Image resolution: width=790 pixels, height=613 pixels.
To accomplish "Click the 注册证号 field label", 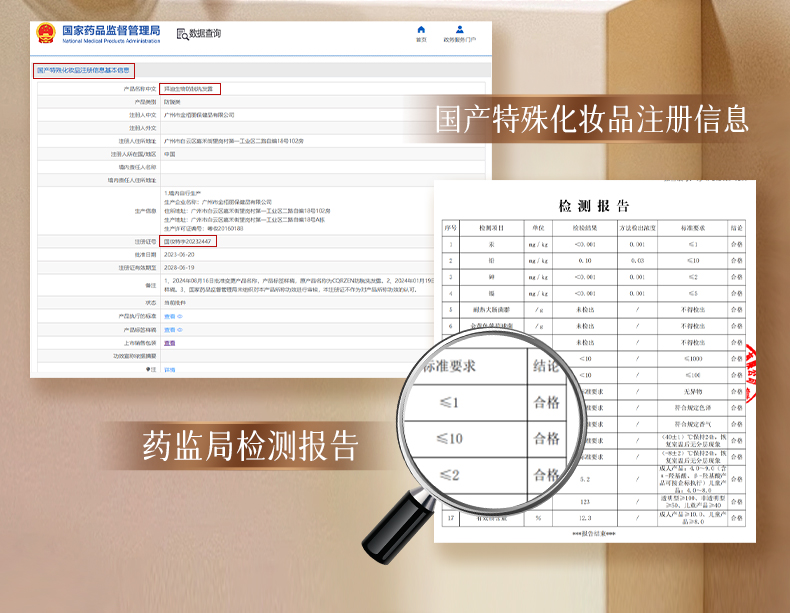I will coord(146,242).
